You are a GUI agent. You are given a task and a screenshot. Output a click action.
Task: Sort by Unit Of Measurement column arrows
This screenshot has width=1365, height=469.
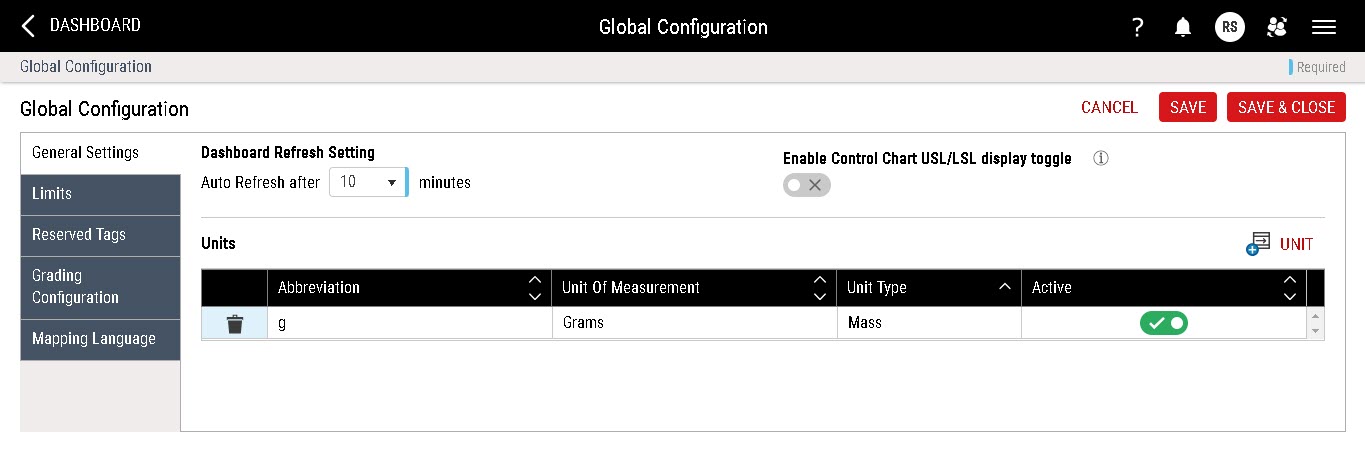[819, 288]
